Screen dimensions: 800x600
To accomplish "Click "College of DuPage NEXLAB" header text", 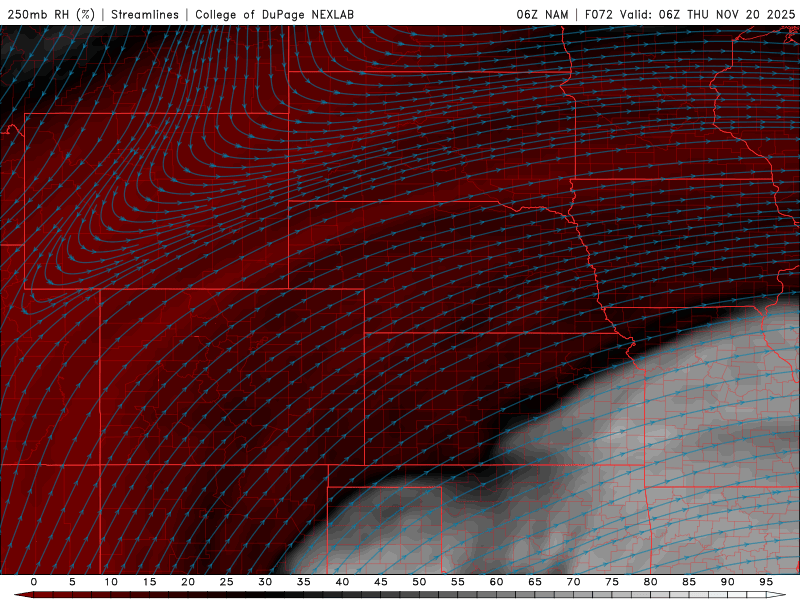I will pyautogui.click(x=274, y=14).
